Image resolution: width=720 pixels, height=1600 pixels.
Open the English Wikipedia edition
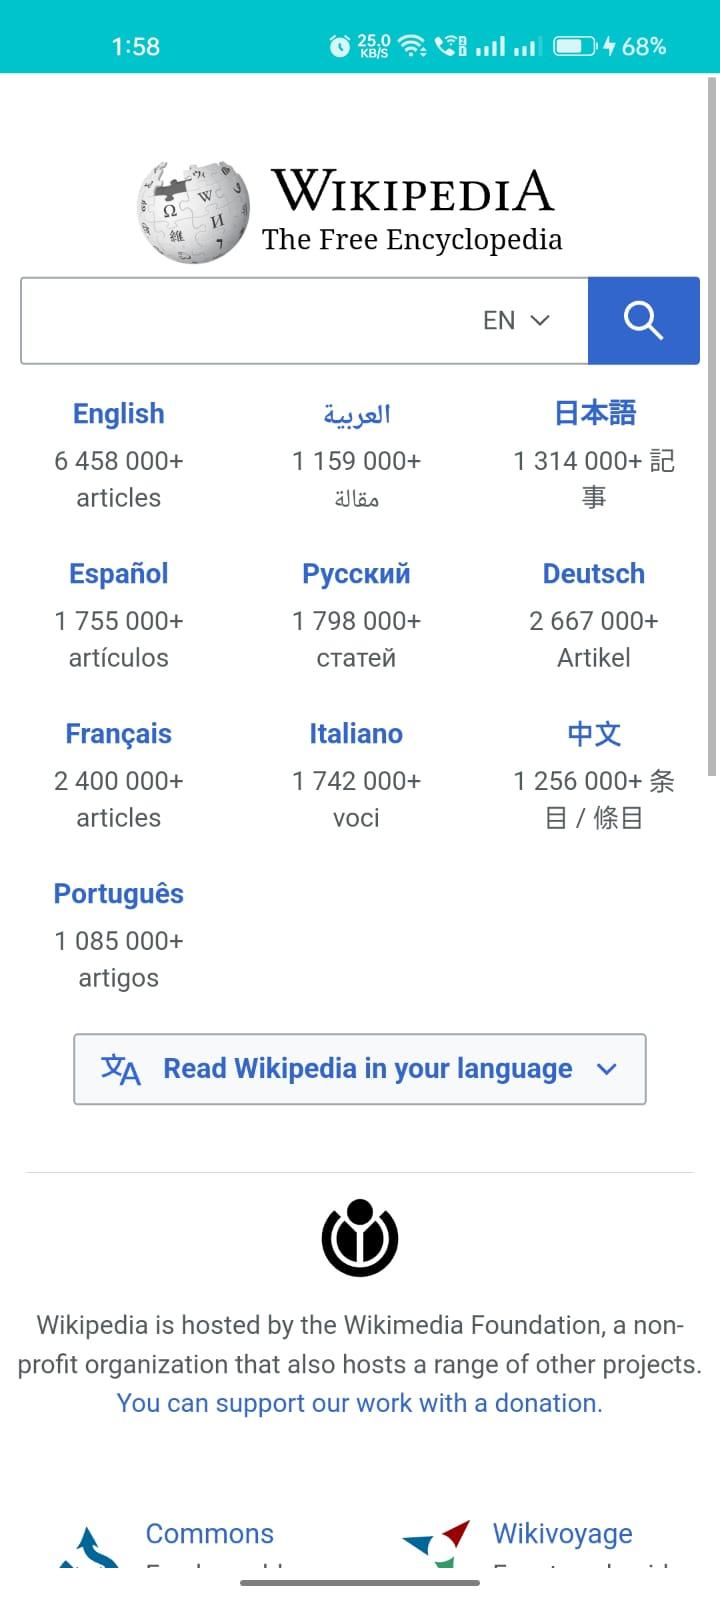pyautogui.click(x=119, y=414)
